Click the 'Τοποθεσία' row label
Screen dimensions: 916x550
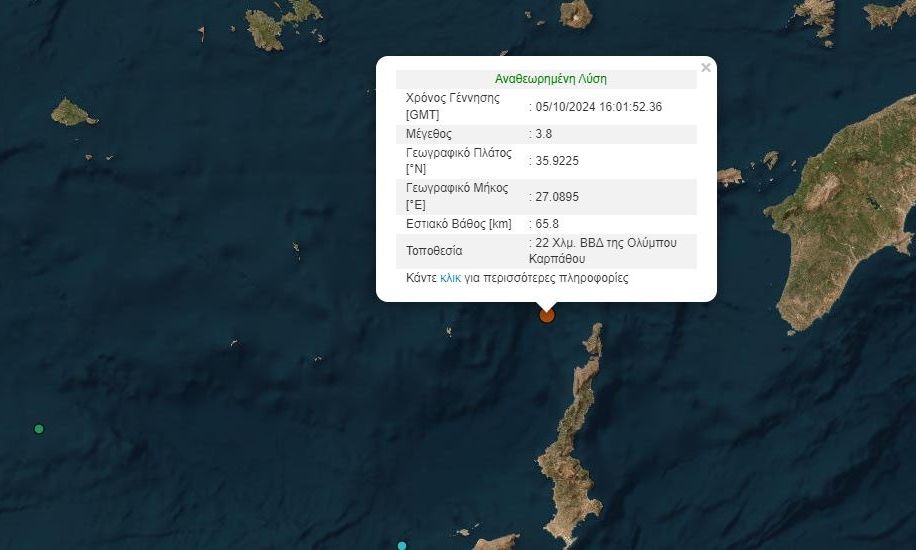coord(435,251)
